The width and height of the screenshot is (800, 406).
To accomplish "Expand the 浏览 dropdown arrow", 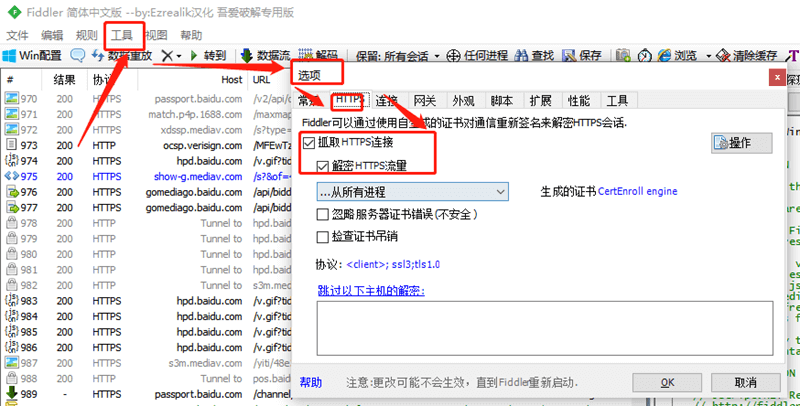I will pos(708,56).
